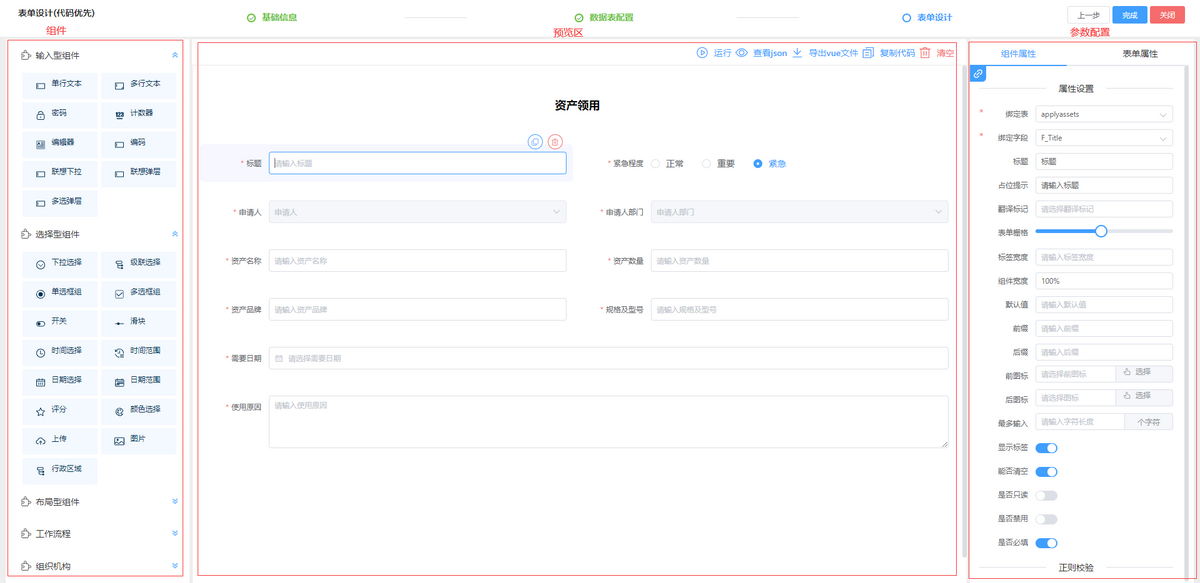This screenshot has width=1200, height=583.
Task: Switch to 组件属性 tab
Action: tap(1018, 53)
